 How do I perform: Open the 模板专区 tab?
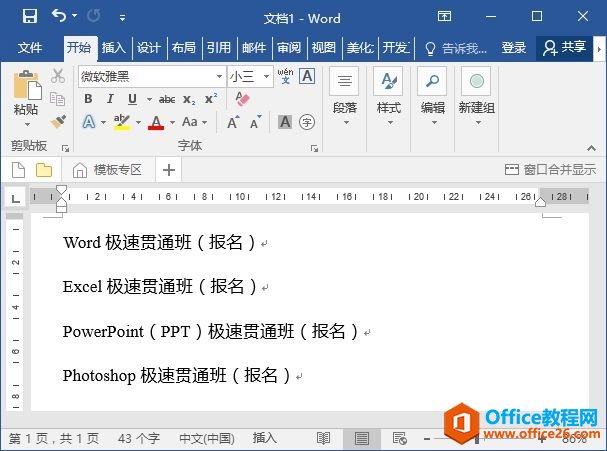pos(108,170)
